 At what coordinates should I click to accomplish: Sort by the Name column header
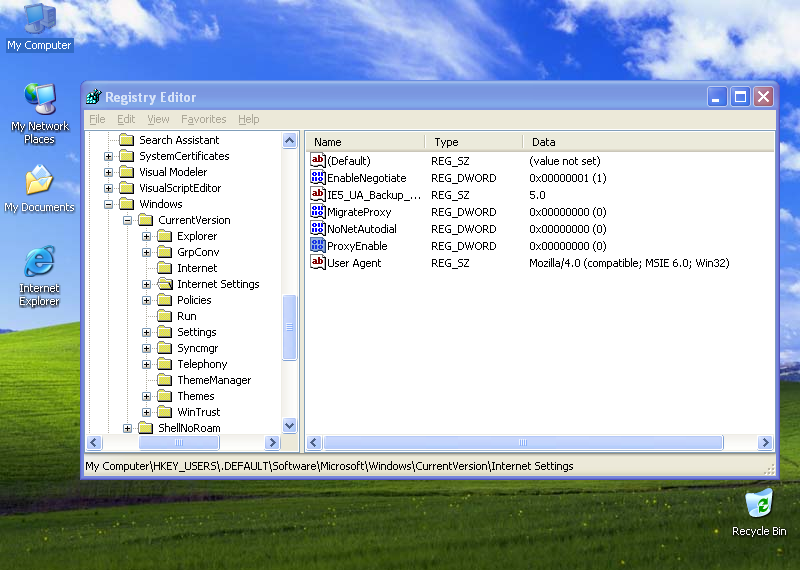365,142
